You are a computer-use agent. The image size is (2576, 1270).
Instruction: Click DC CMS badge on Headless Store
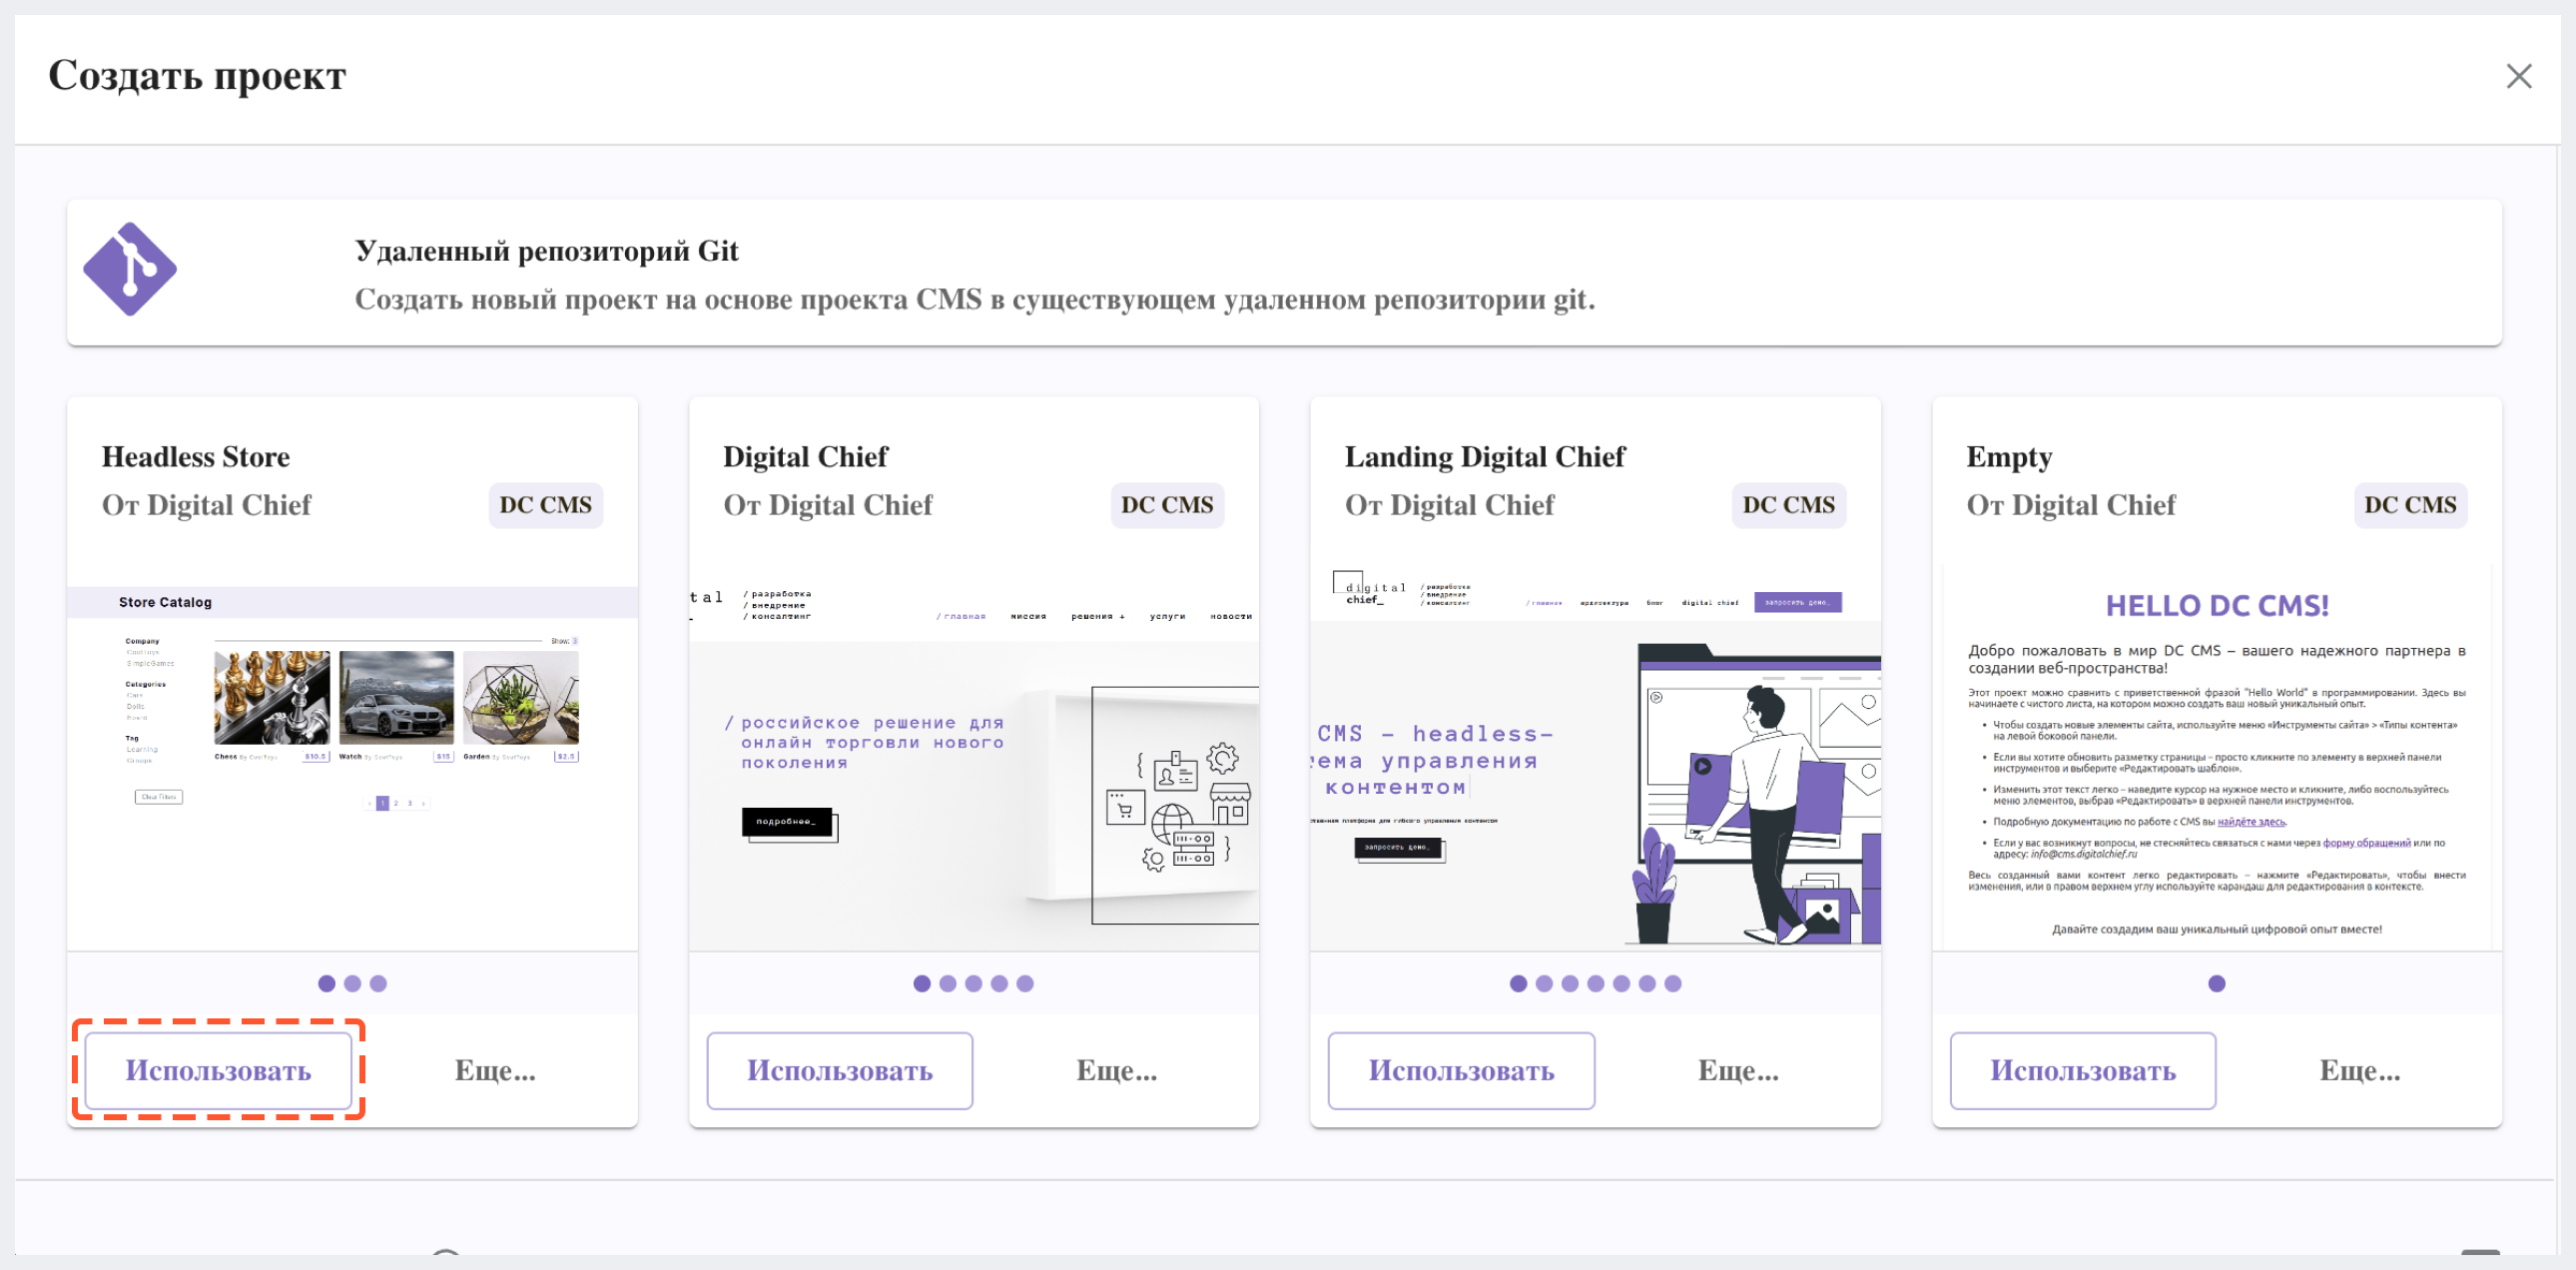tap(546, 505)
